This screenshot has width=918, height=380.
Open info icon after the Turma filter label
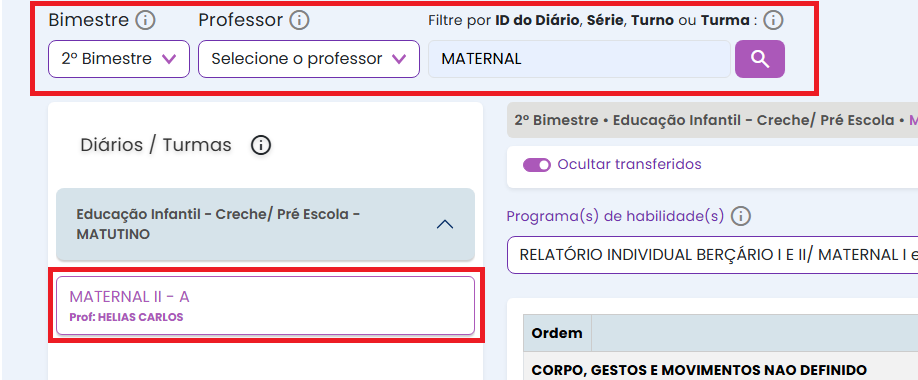(773, 20)
